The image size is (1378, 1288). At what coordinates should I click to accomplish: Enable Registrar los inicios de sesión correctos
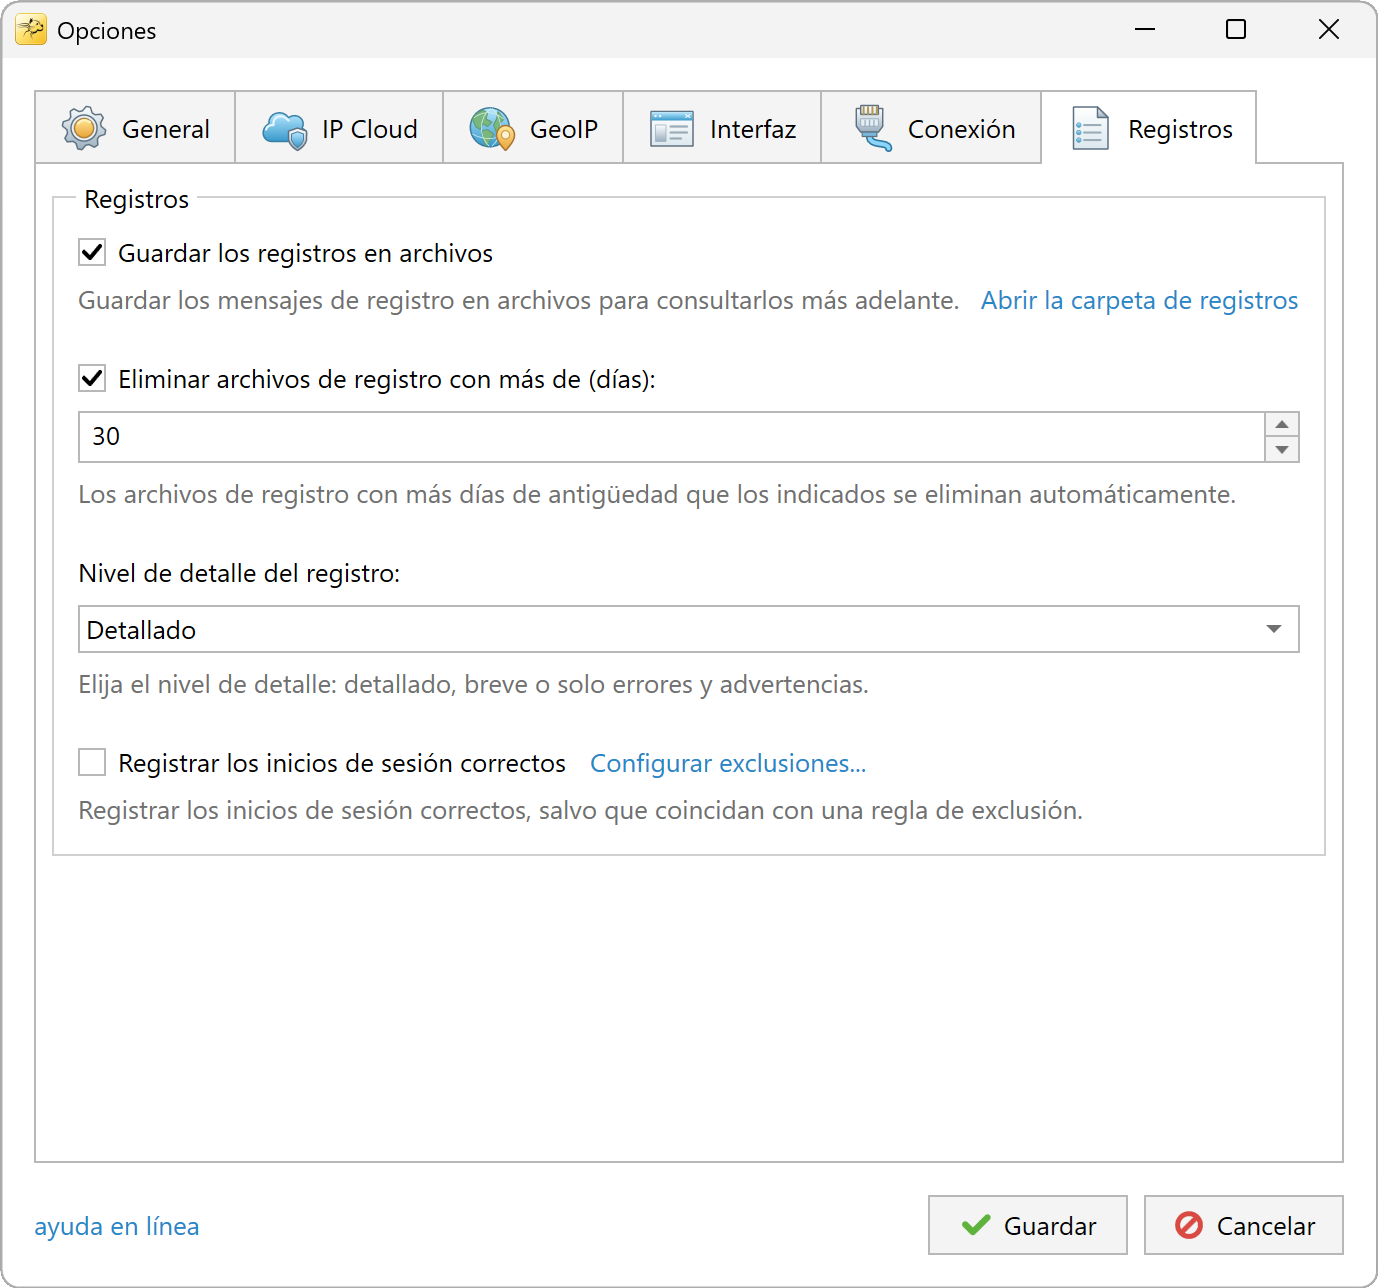(92, 762)
